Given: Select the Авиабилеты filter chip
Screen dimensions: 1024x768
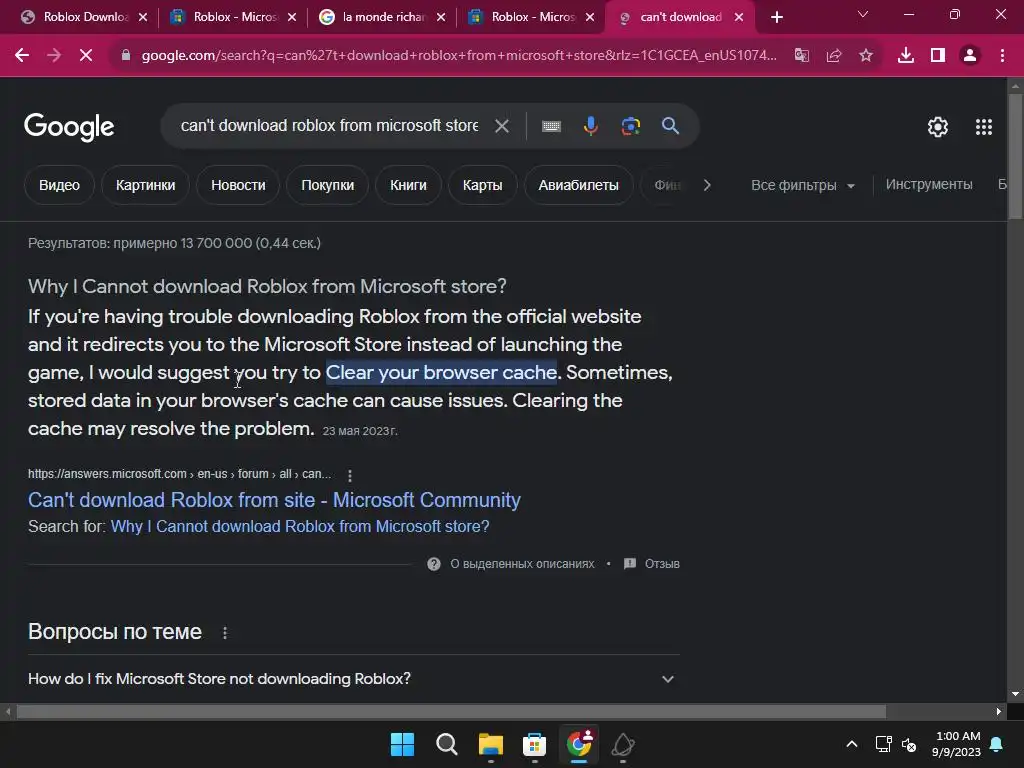Looking at the screenshot, I should pyautogui.click(x=579, y=185).
